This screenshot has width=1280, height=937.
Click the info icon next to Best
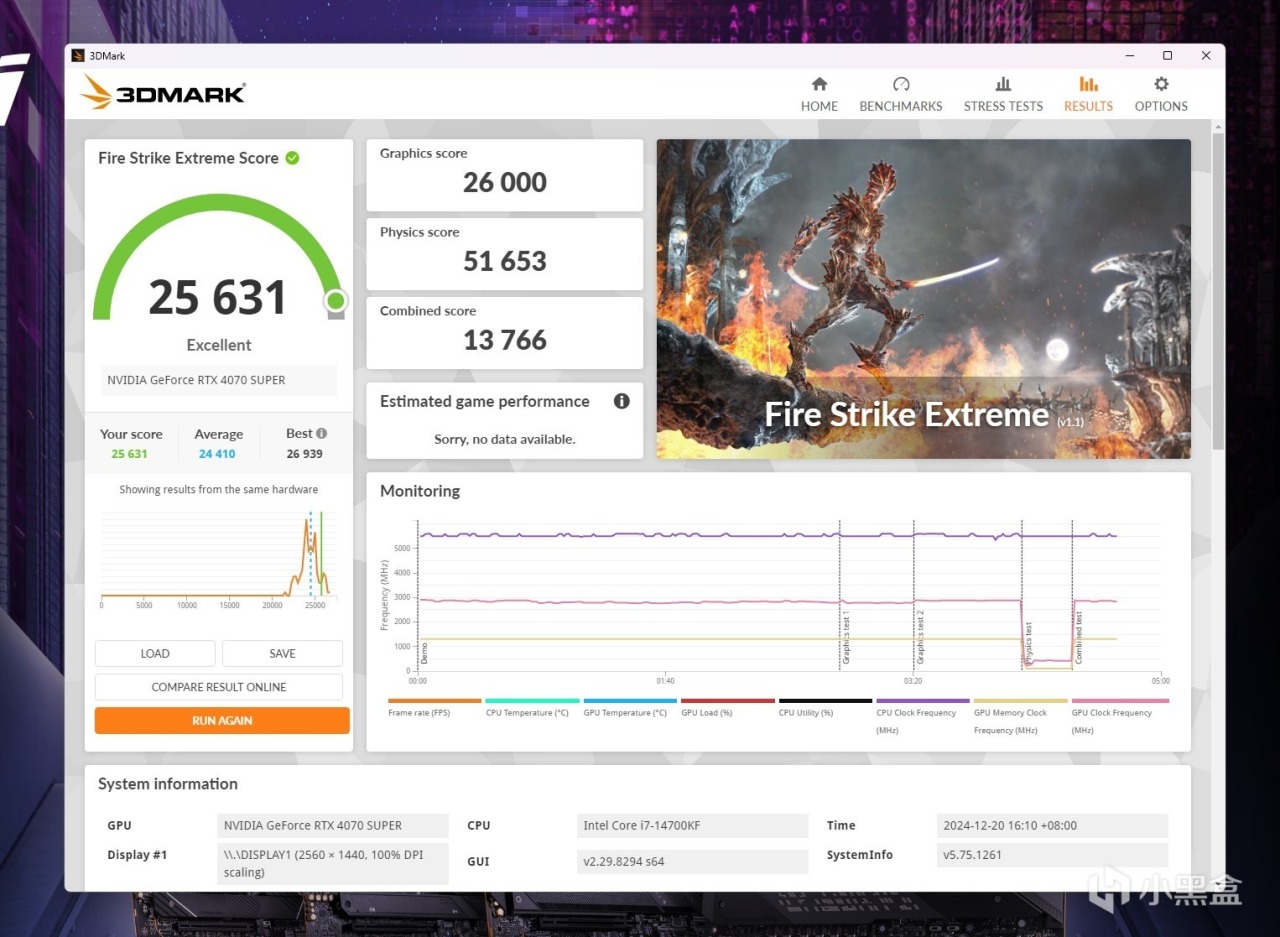click(x=321, y=433)
